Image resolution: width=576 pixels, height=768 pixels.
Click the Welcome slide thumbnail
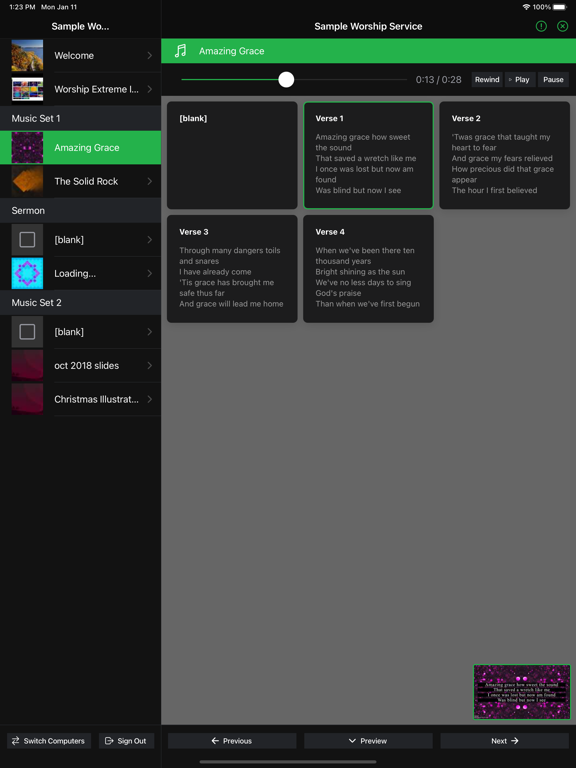pos(27,55)
